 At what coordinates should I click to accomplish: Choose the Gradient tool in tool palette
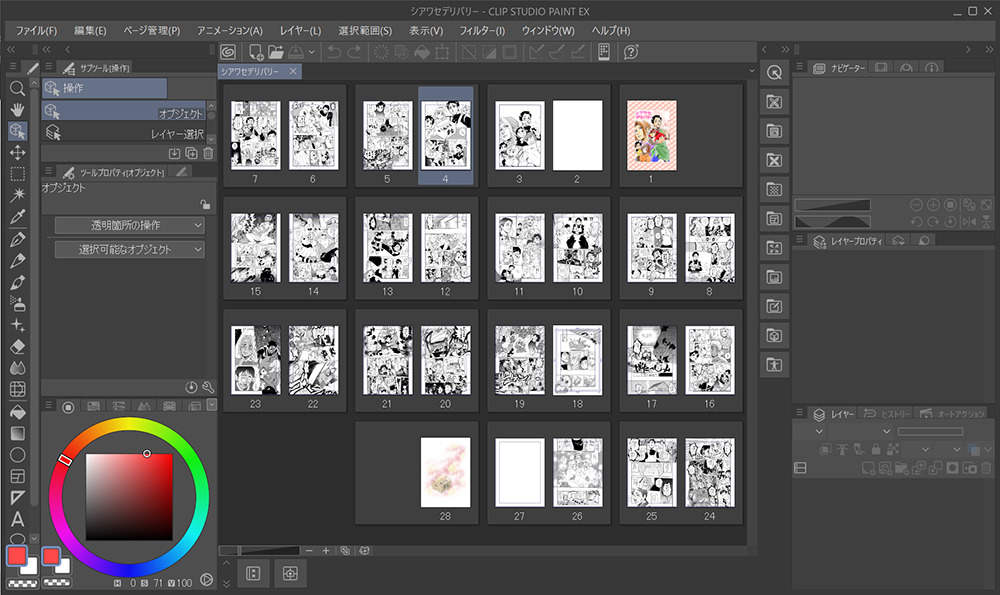click(17, 433)
